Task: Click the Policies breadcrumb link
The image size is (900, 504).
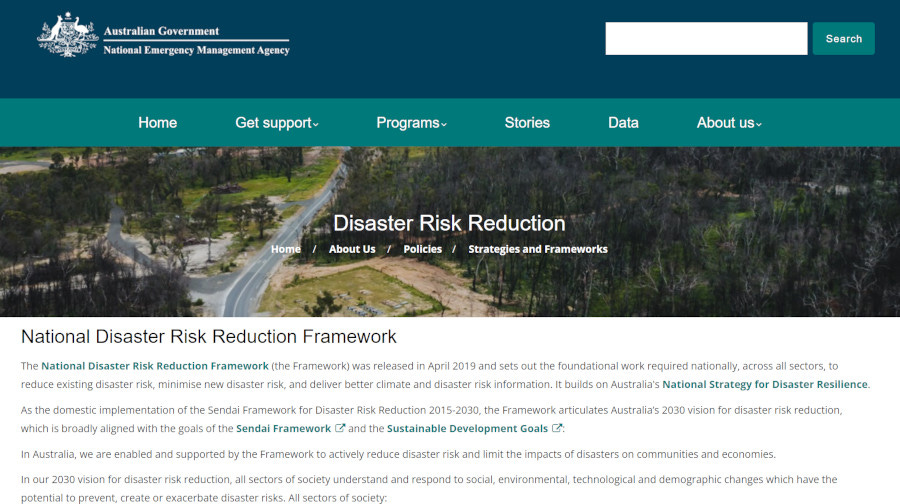Action: pos(422,249)
